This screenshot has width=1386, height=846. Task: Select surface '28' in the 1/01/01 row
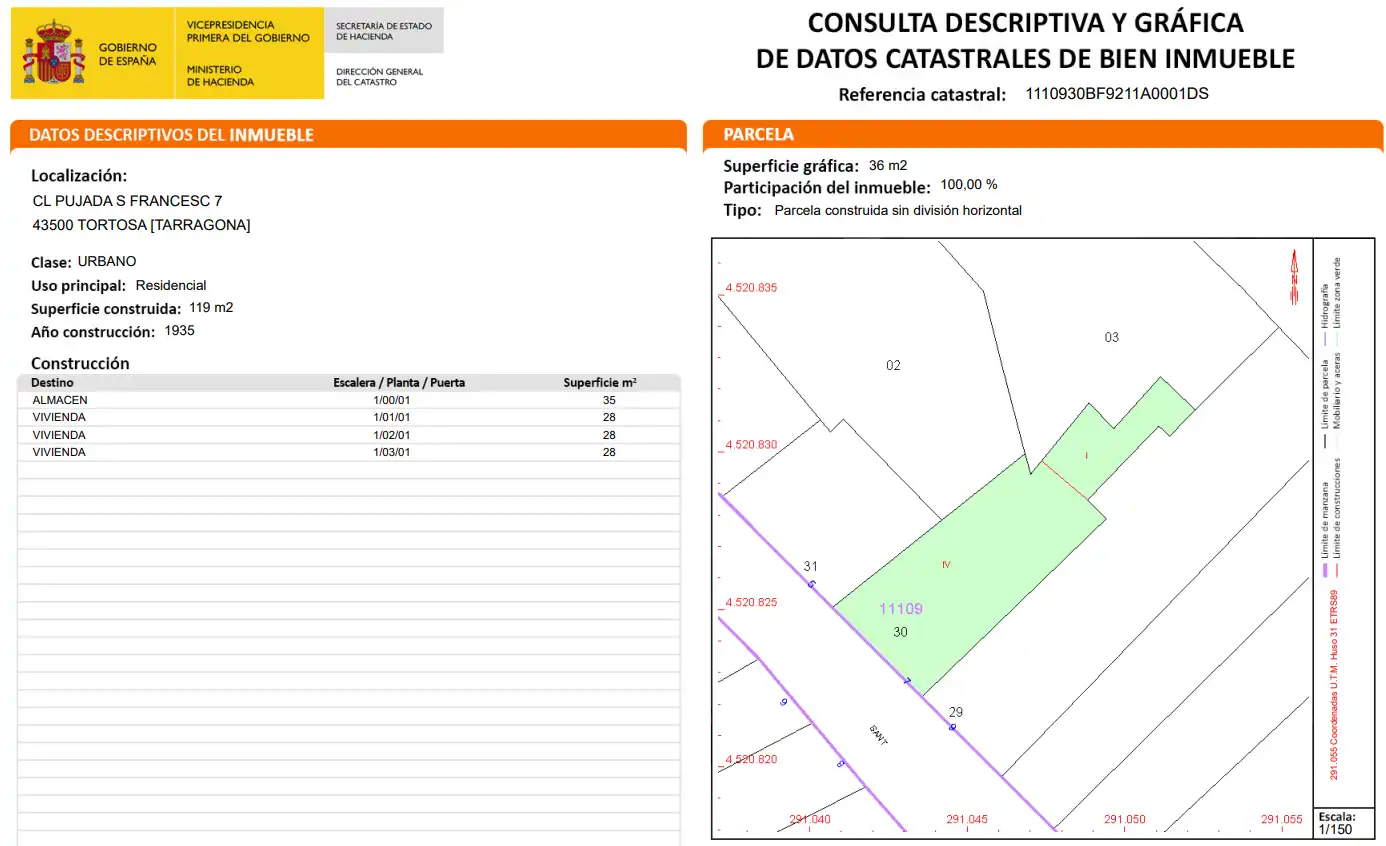point(609,417)
